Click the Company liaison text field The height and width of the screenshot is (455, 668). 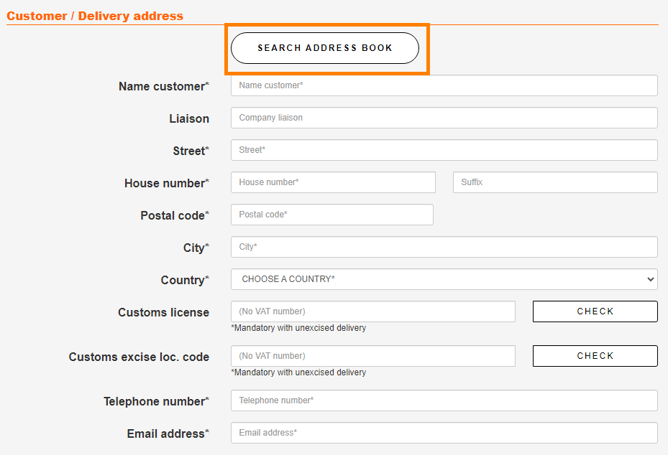[444, 118]
